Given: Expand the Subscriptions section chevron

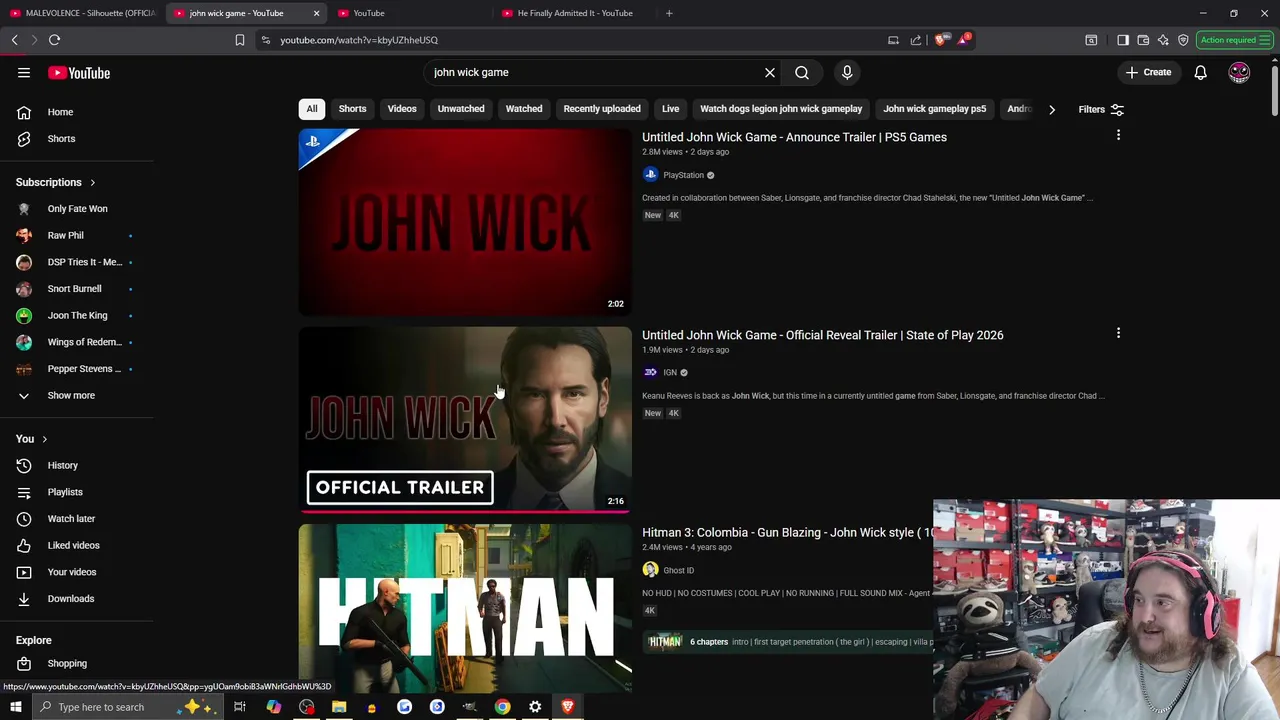Looking at the screenshot, I should tap(92, 183).
